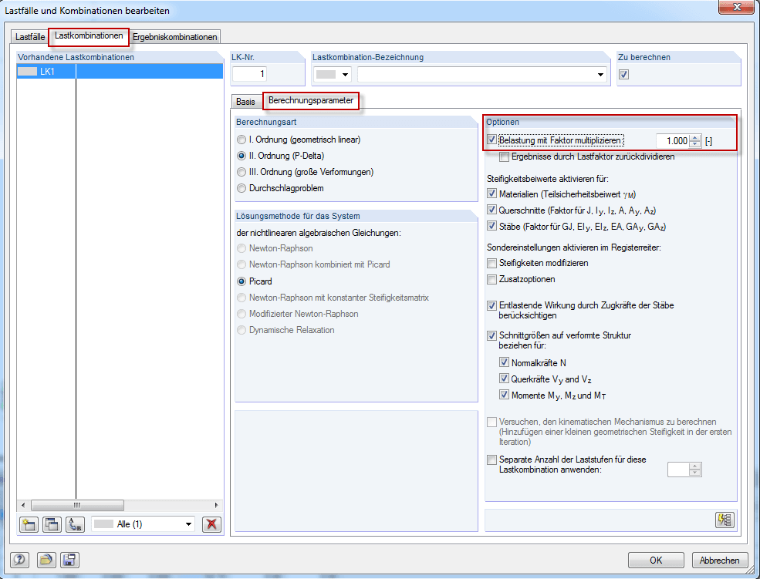Increase the load factor value

pyautogui.click(x=696, y=138)
